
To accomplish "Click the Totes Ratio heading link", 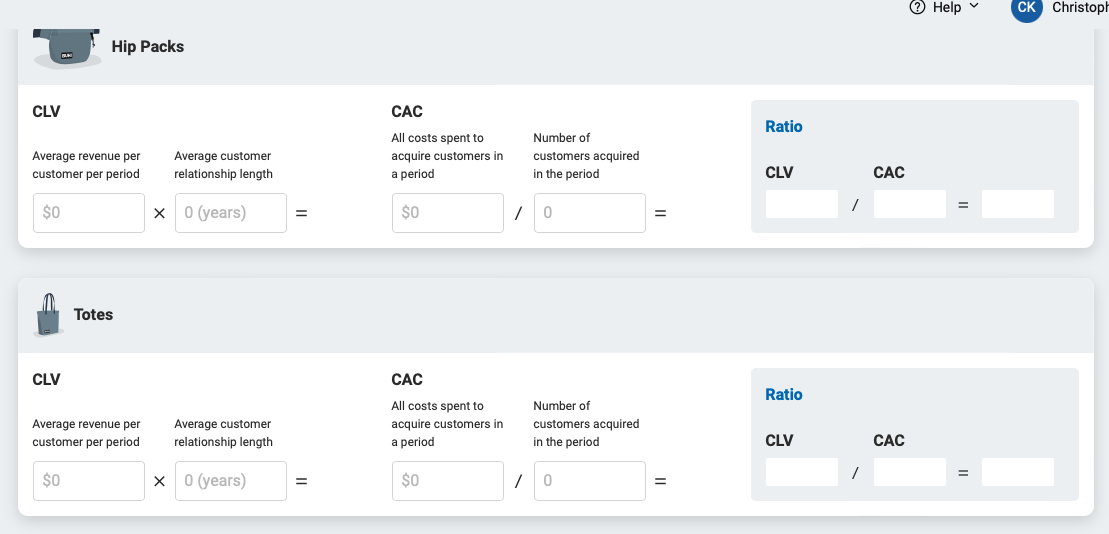I will tap(784, 395).
